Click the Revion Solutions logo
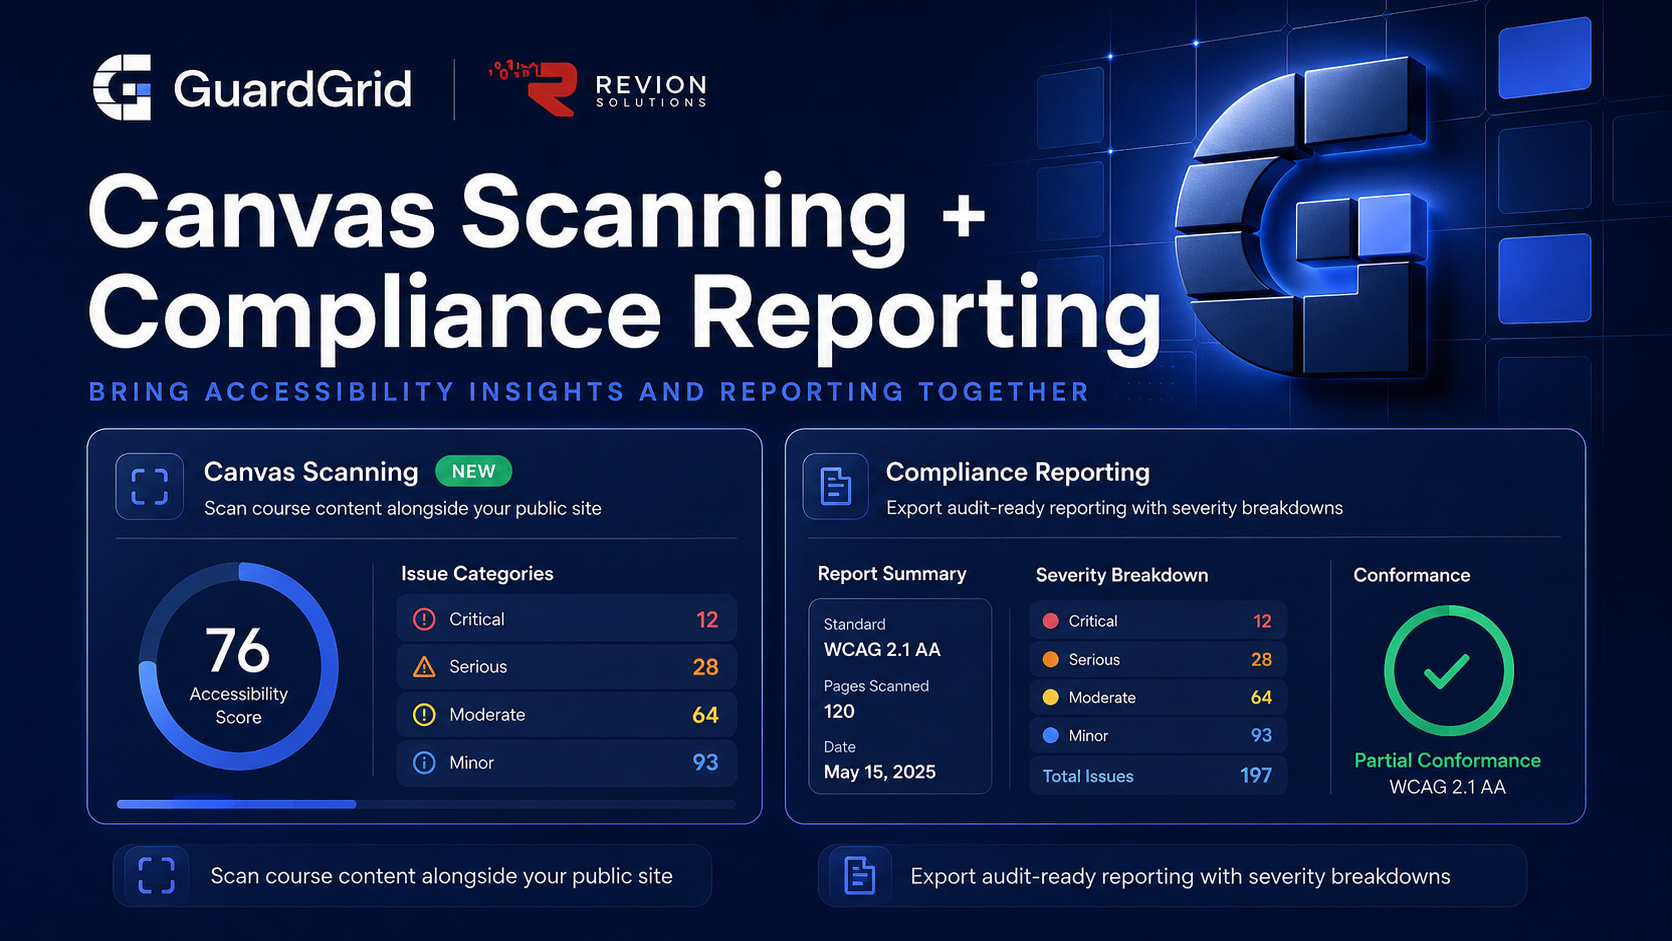Image resolution: width=1672 pixels, height=941 pixels. (x=598, y=88)
